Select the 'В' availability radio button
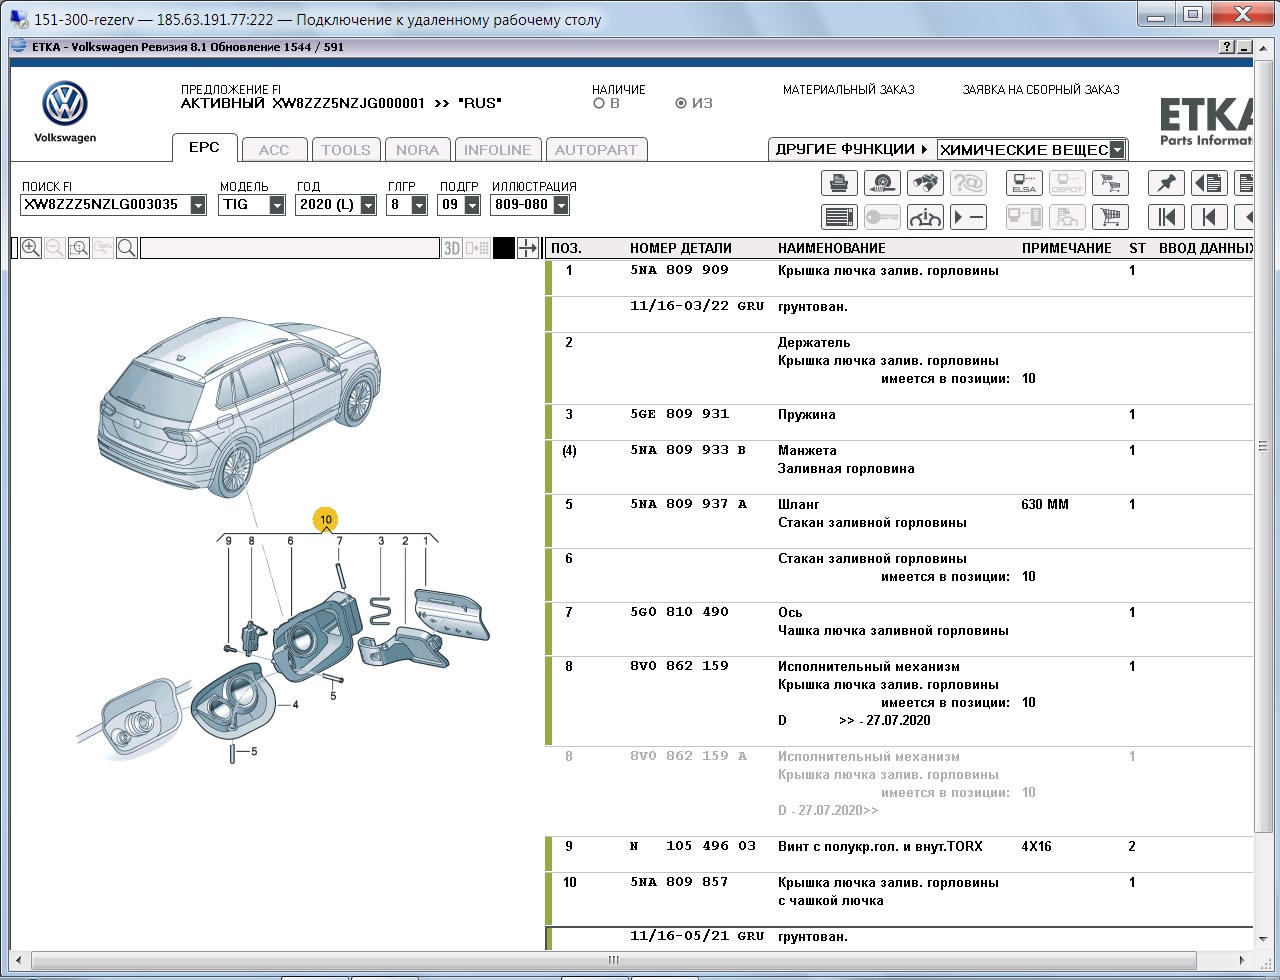This screenshot has width=1280, height=980. coord(599,103)
